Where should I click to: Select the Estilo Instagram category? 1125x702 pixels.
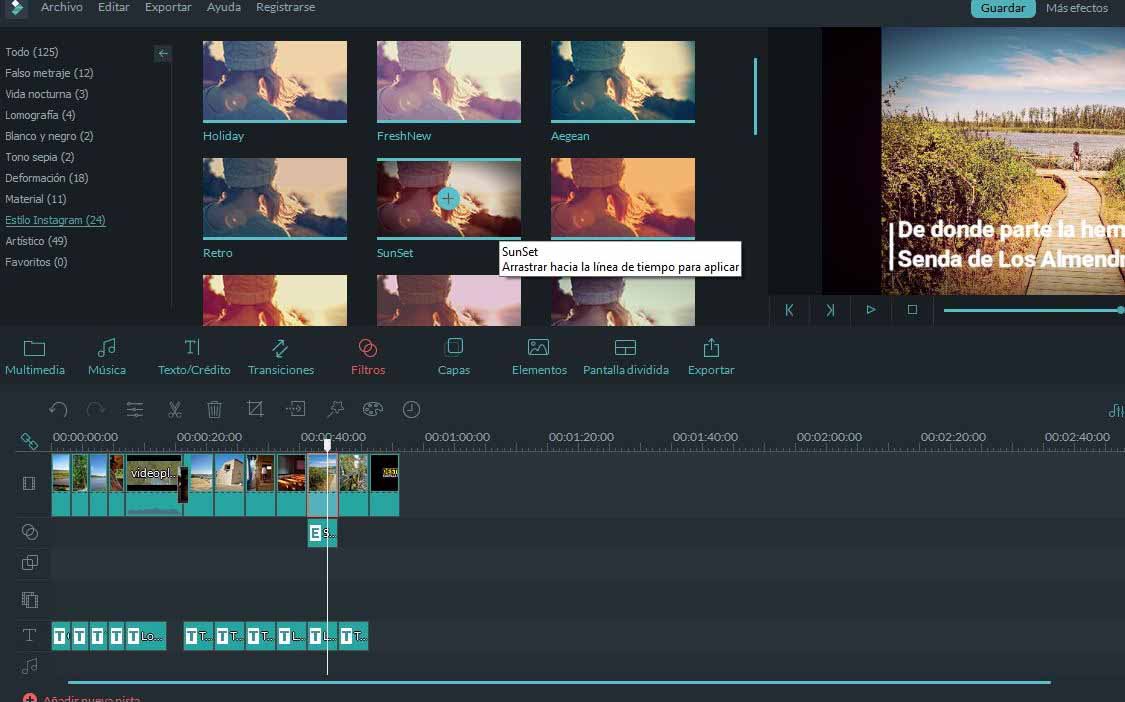[55, 220]
